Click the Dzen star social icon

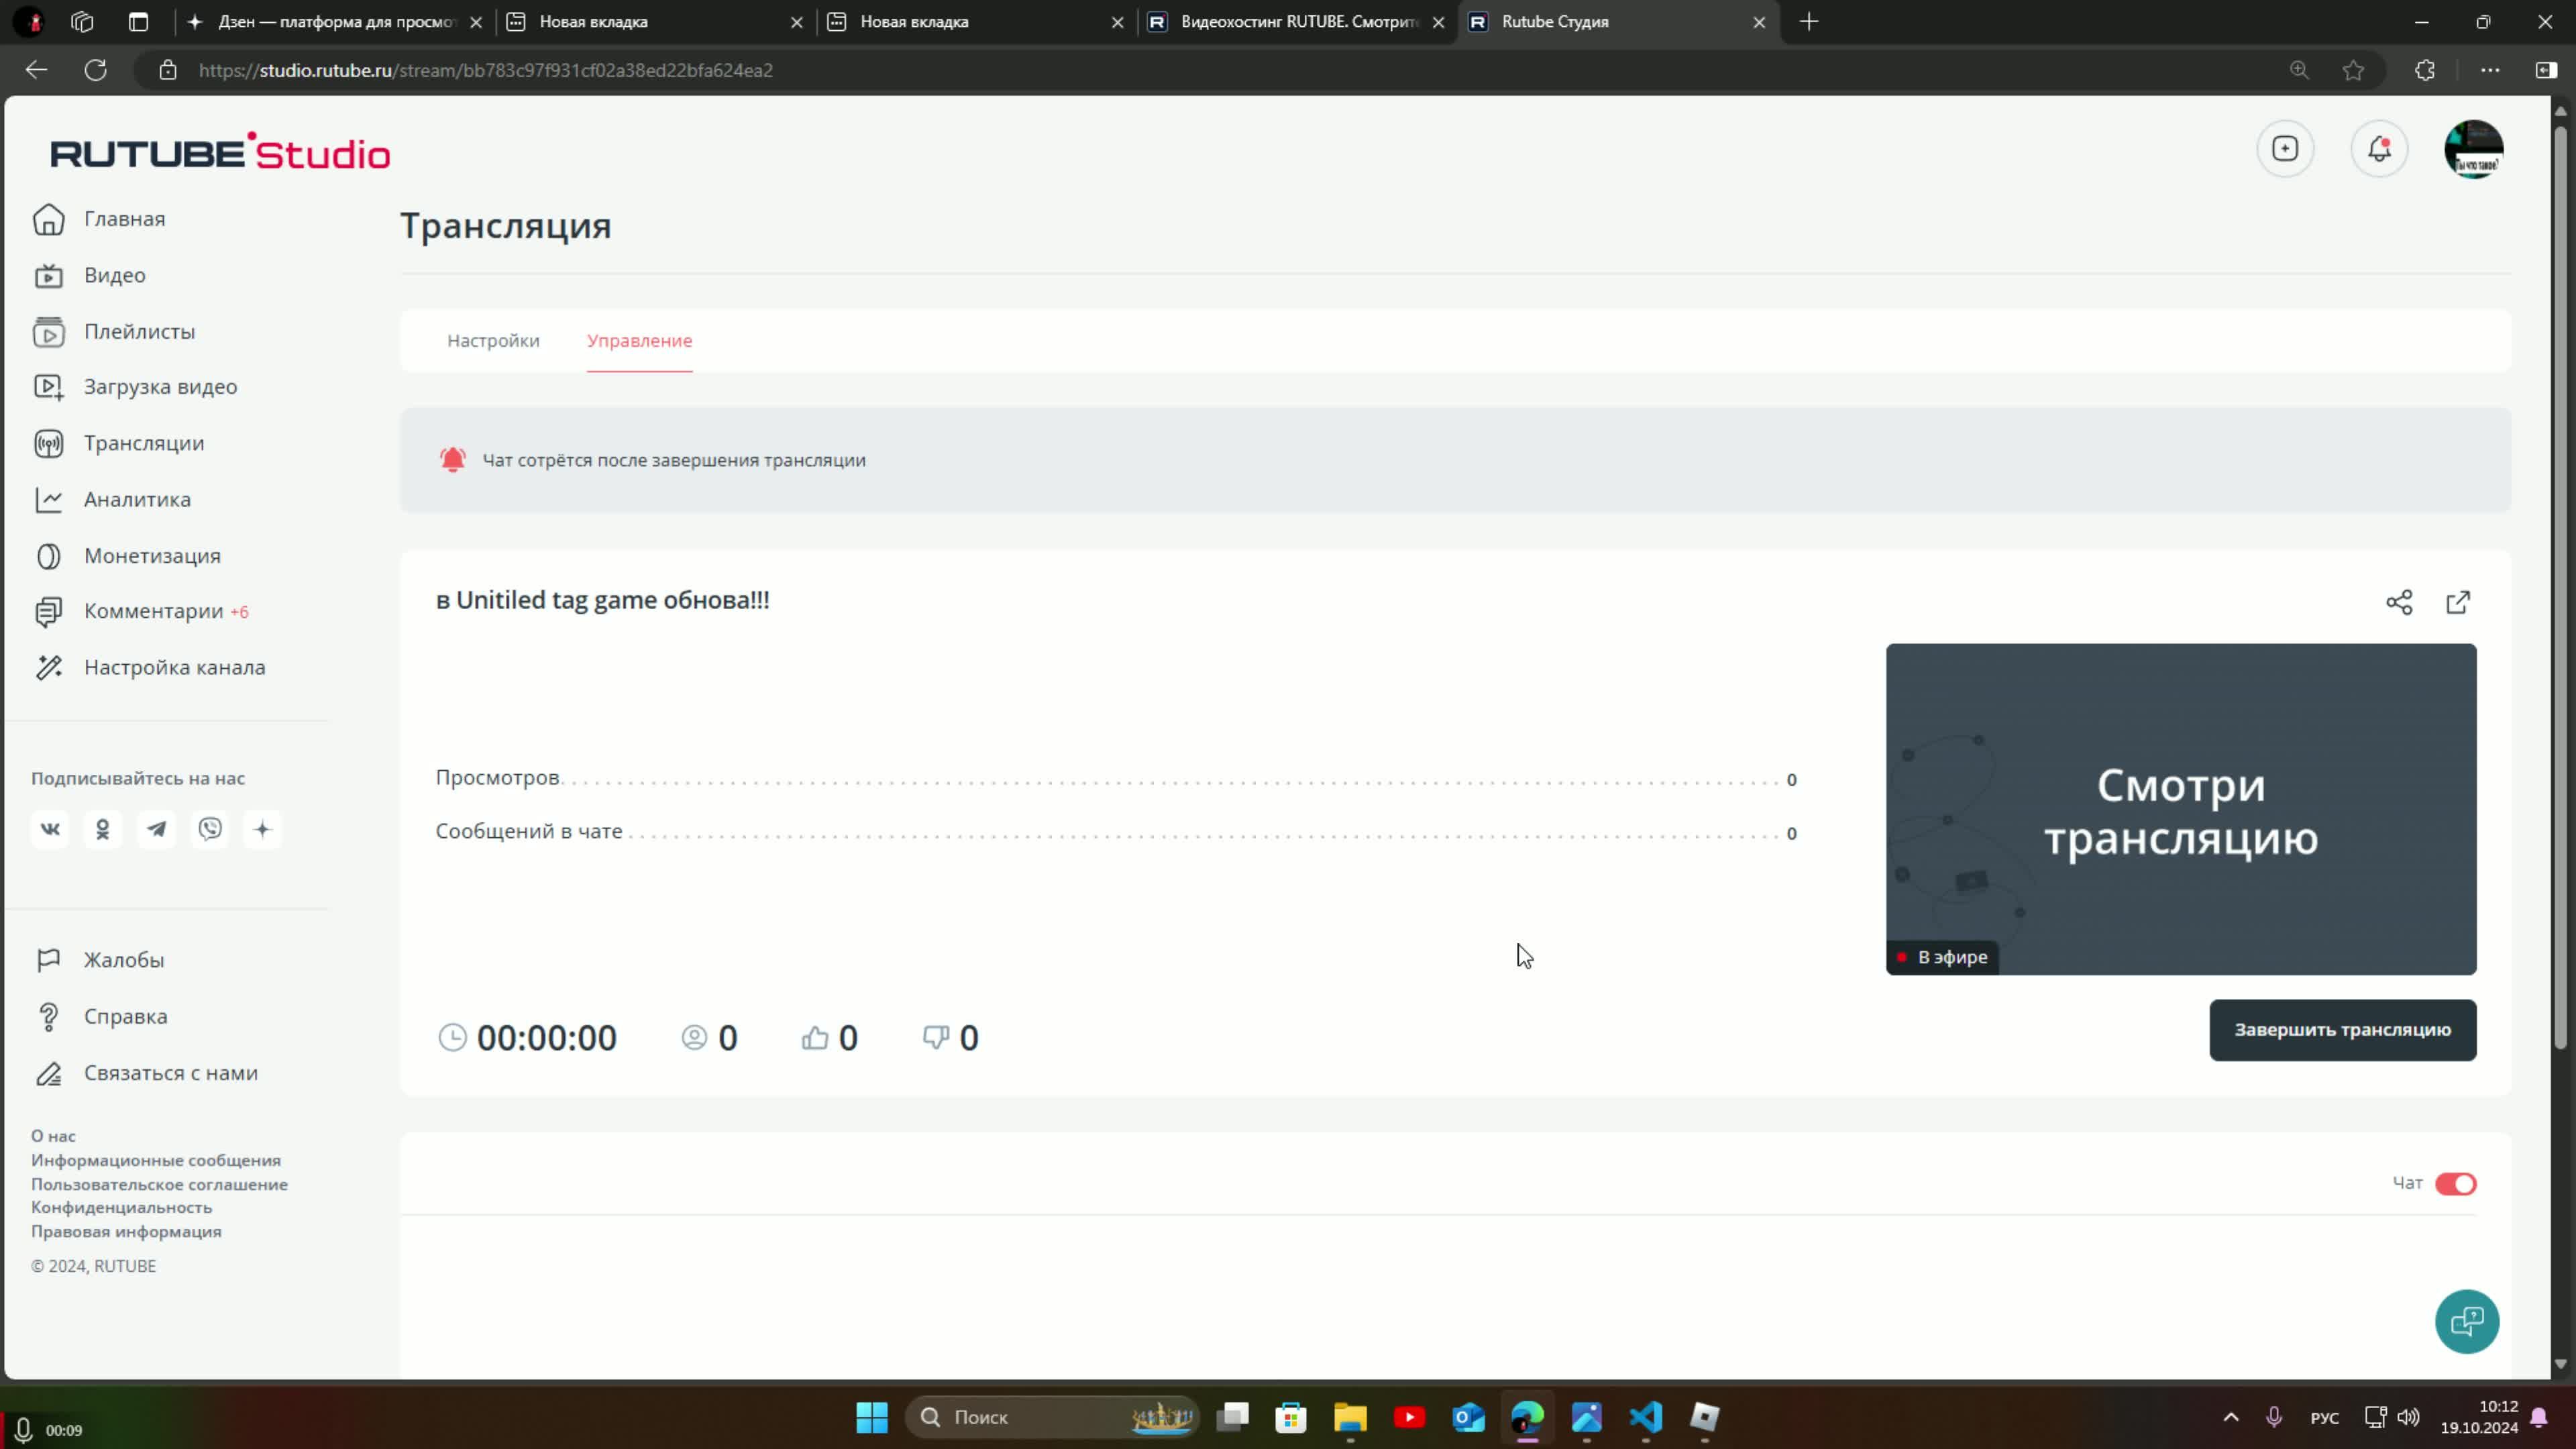point(263,830)
